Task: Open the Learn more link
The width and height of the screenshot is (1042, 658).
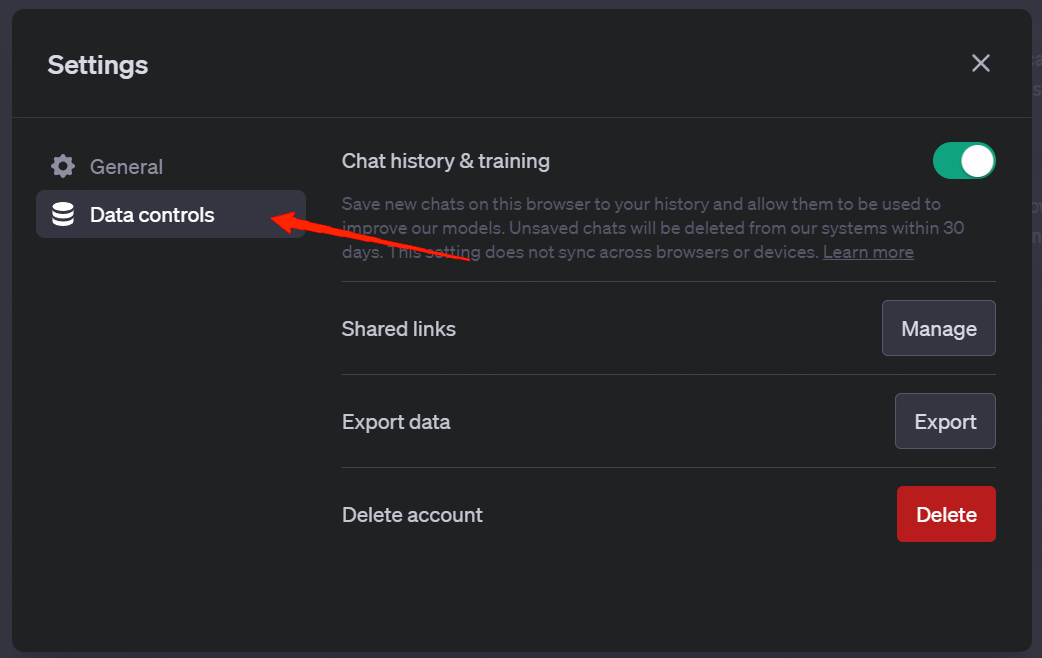Action: point(867,251)
